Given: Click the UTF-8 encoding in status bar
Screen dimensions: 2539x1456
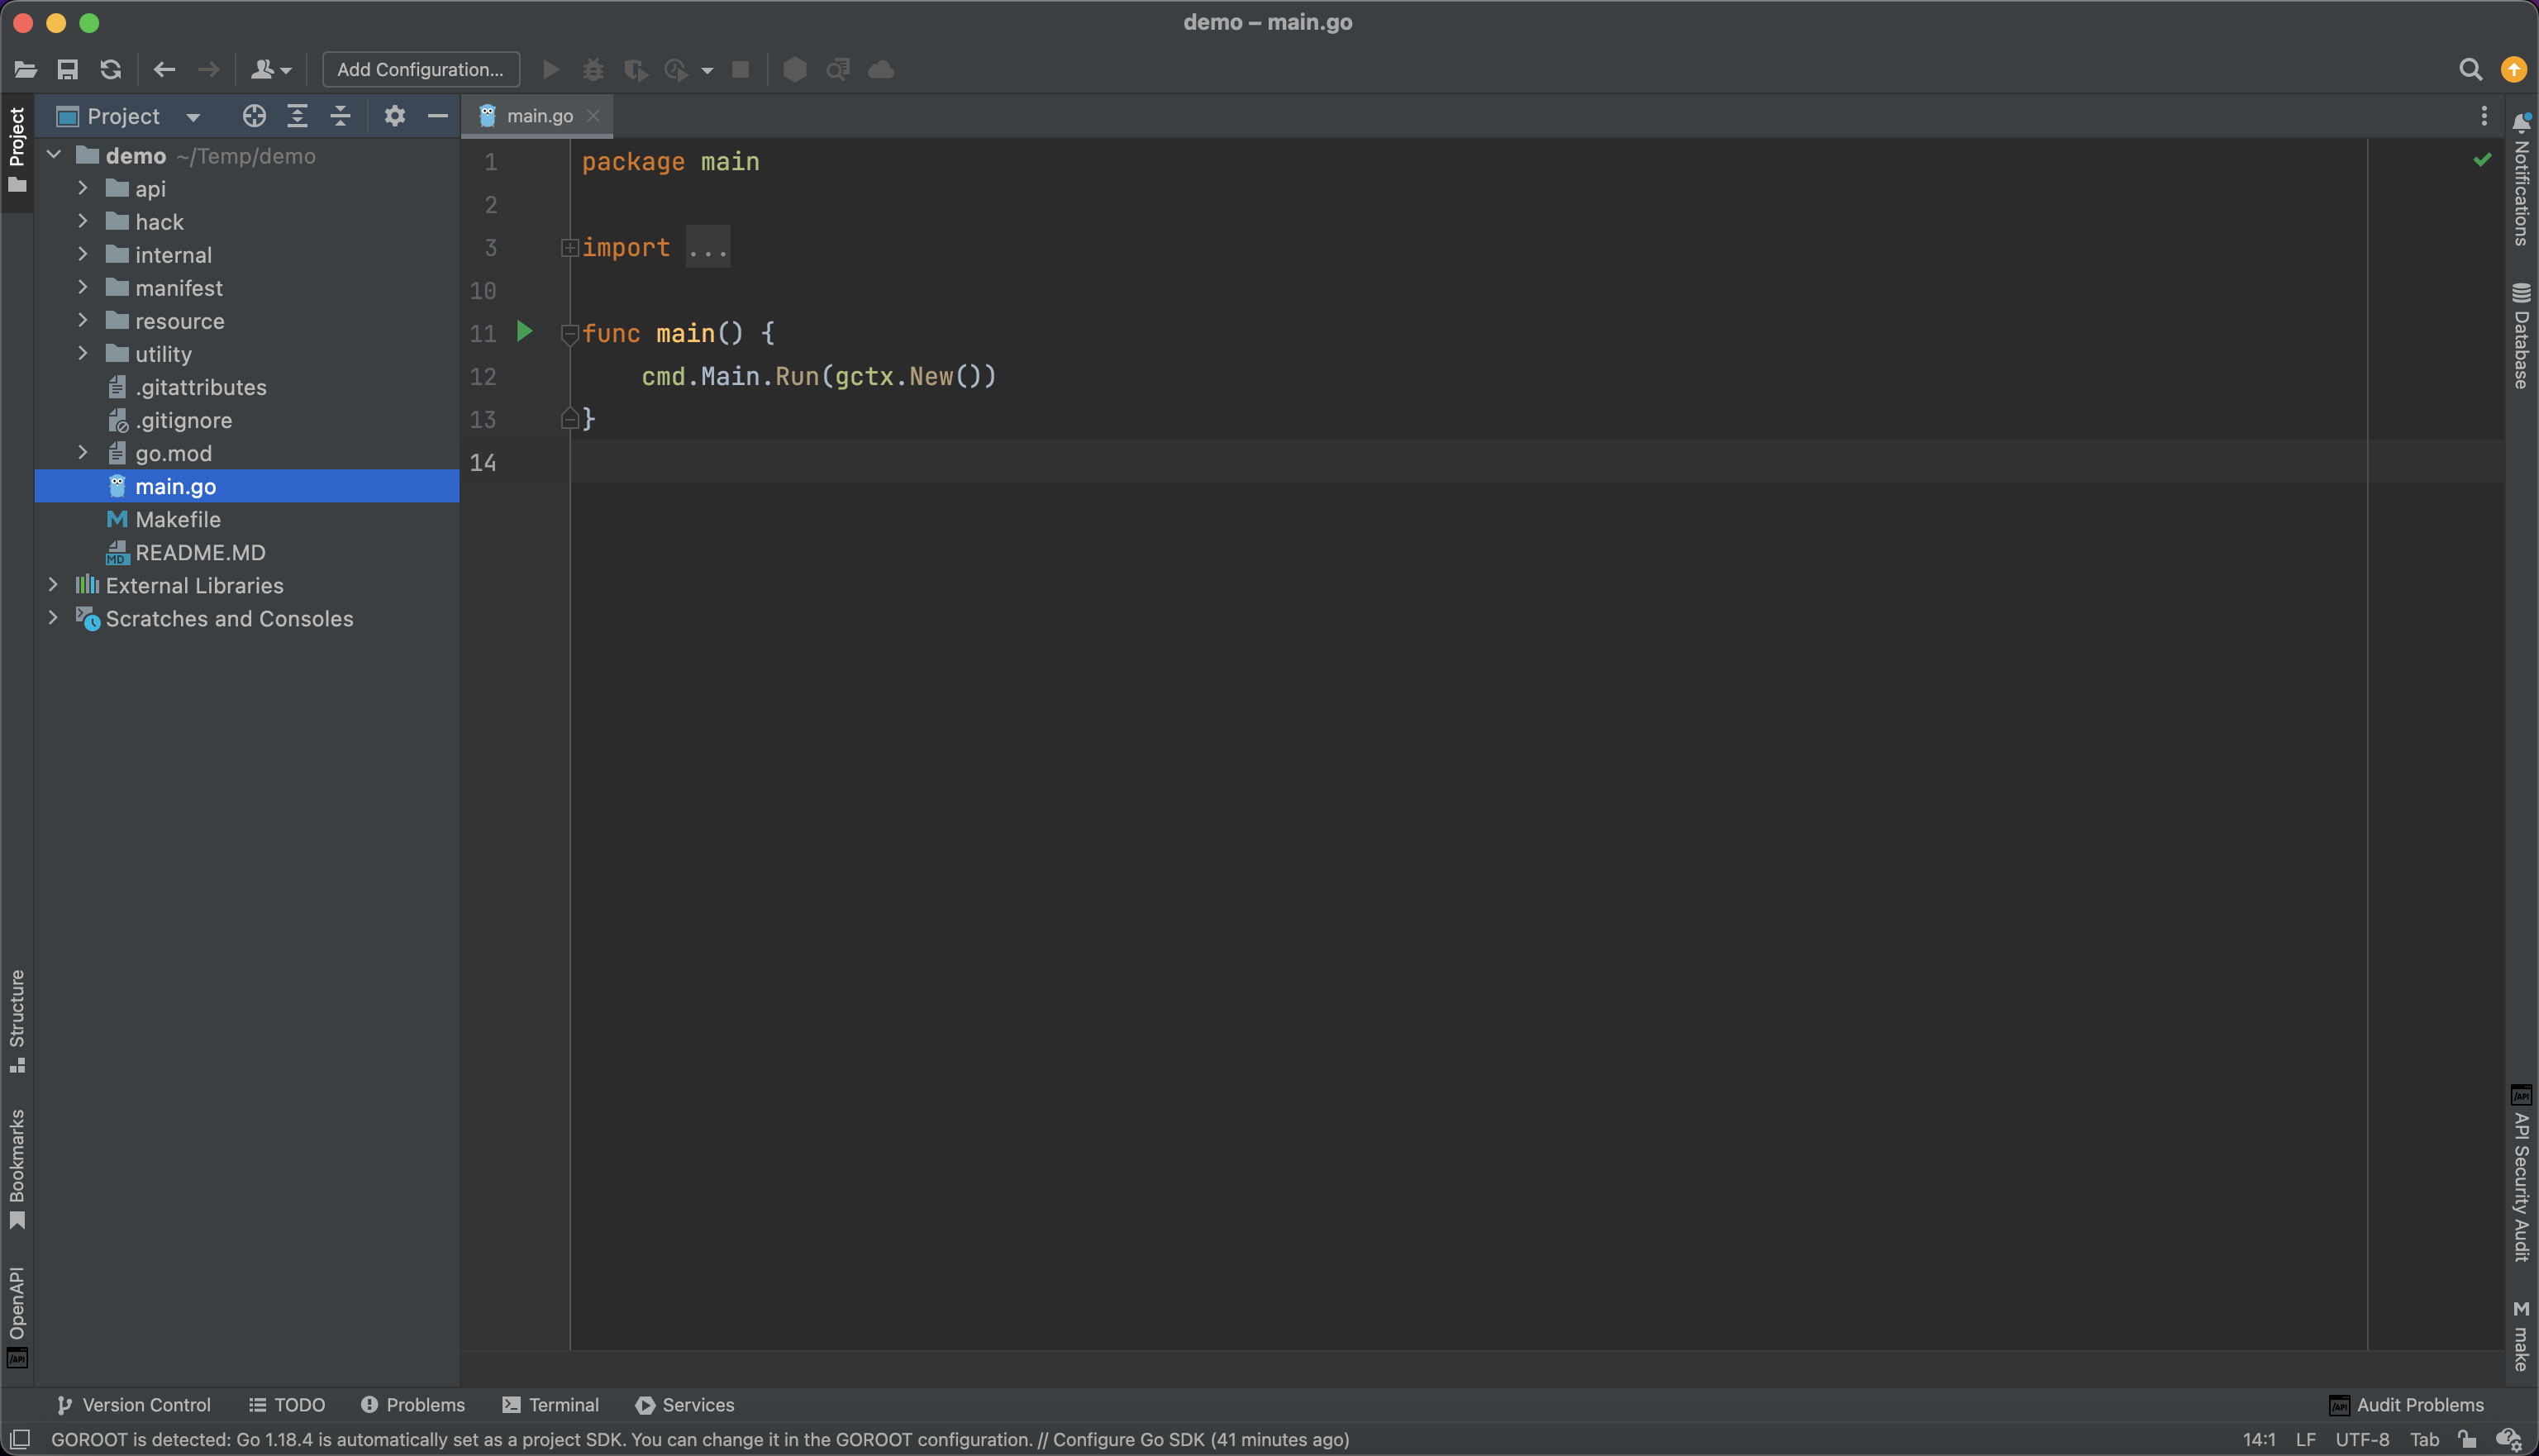Looking at the screenshot, I should (x=2361, y=1440).
